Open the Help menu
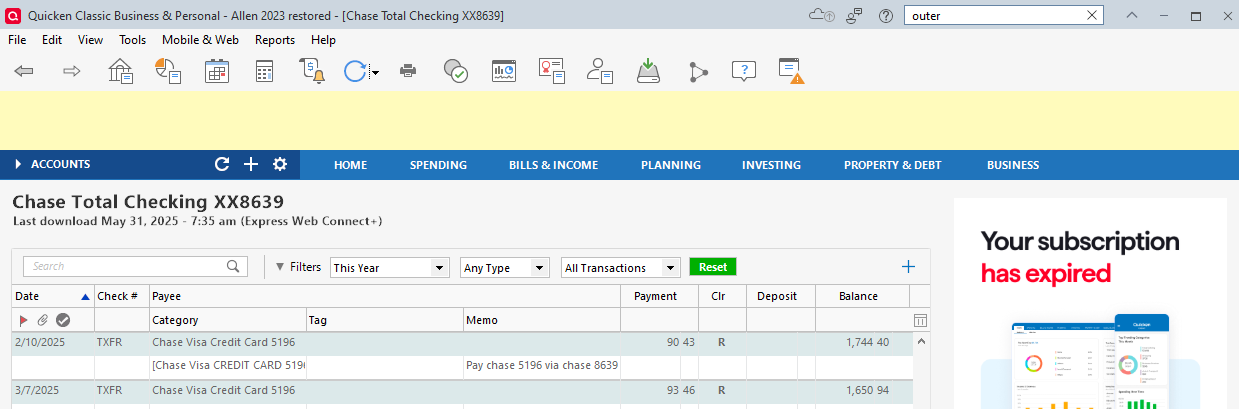The height and width of the screenshot is (409, 1239). [323, 40]
